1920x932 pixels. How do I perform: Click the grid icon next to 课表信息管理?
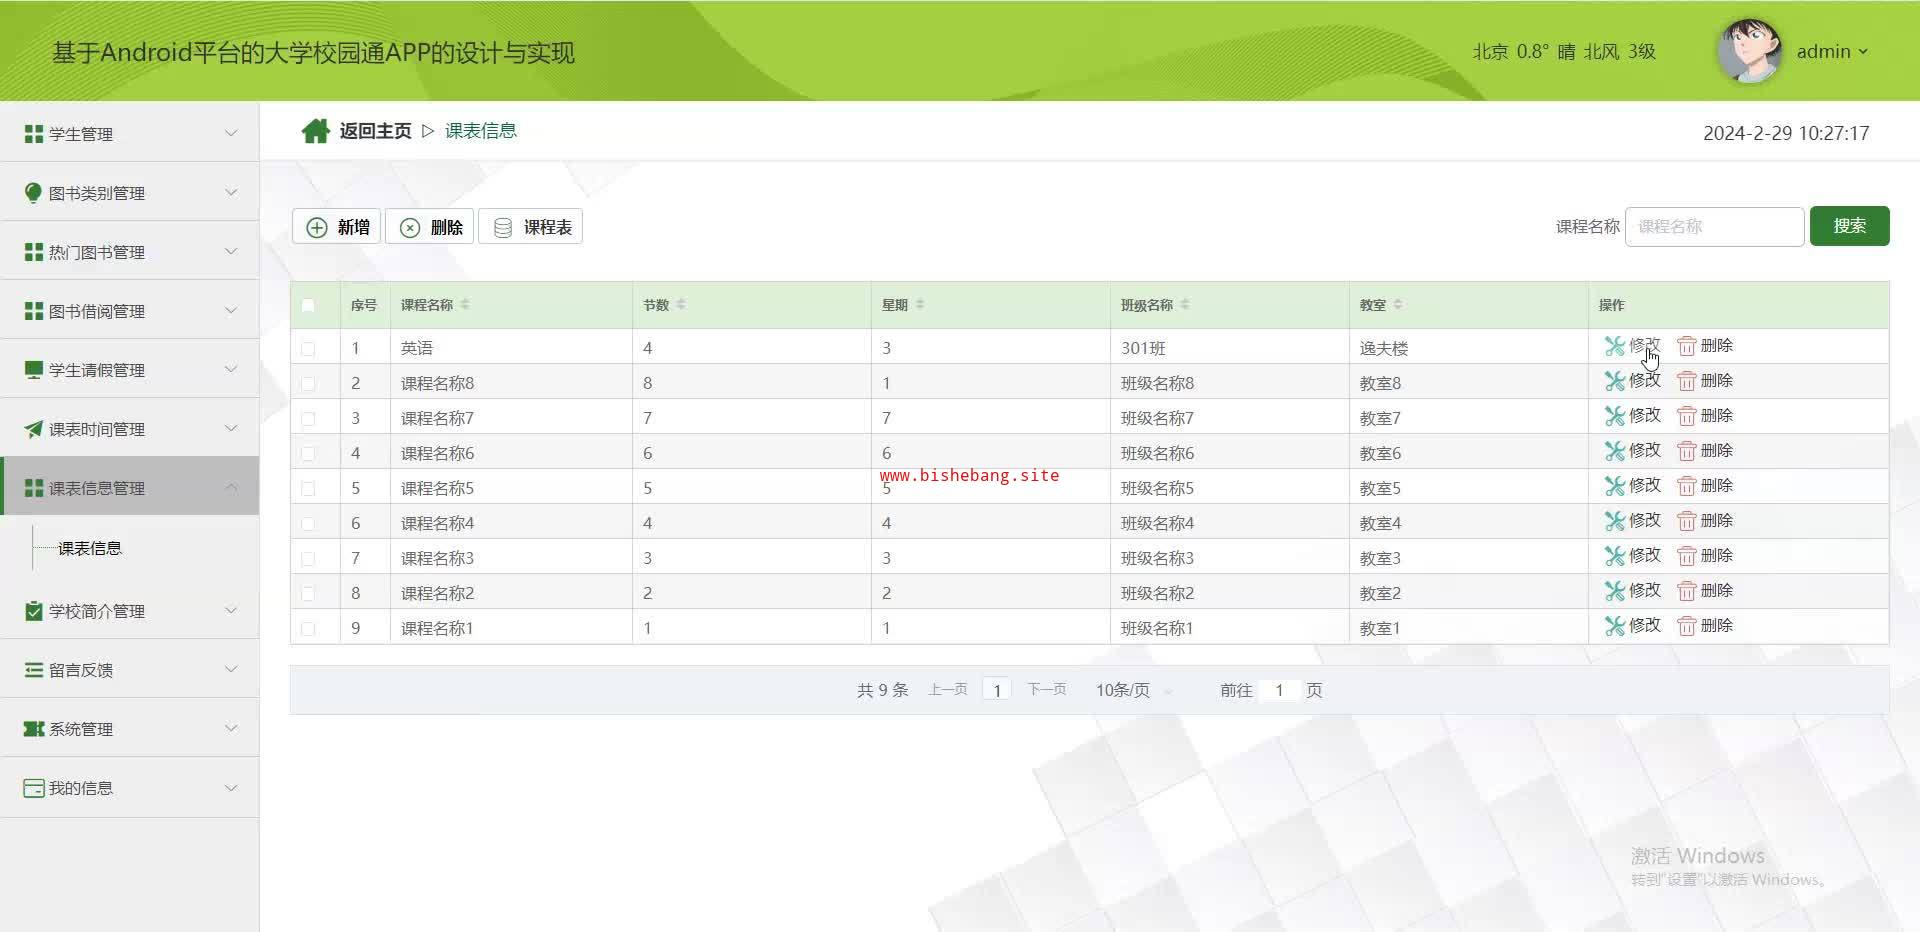pos(34,488)
